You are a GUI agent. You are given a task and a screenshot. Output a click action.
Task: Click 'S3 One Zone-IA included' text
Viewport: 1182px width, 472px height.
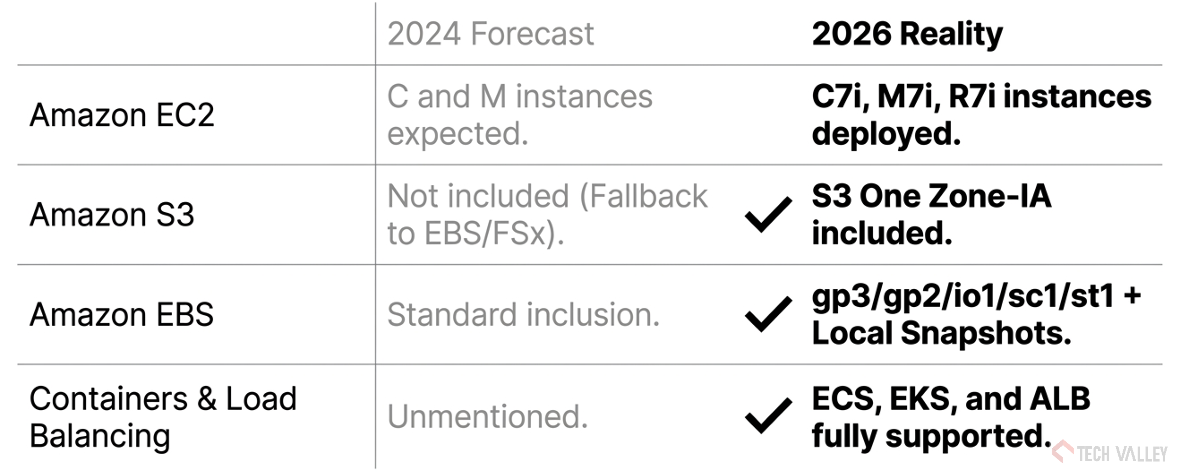tap(932, 215)
